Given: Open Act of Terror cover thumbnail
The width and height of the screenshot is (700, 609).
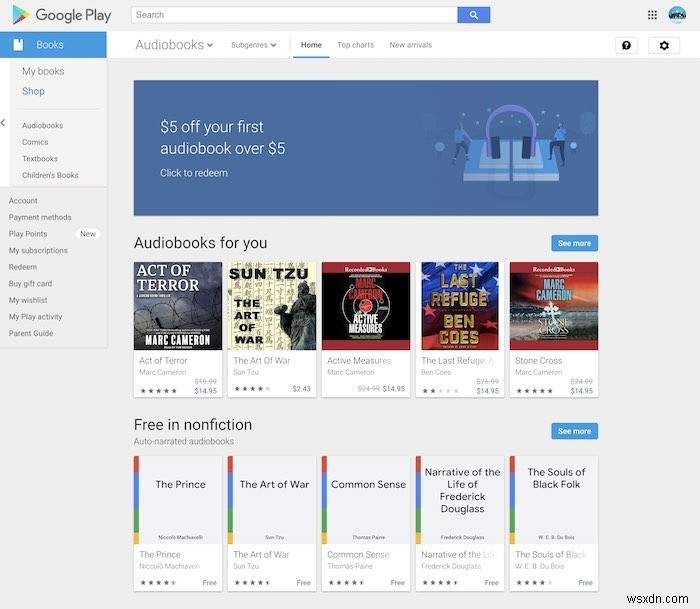Looking at the screenshot, I should pyautogui.click(x=178, y=306).
